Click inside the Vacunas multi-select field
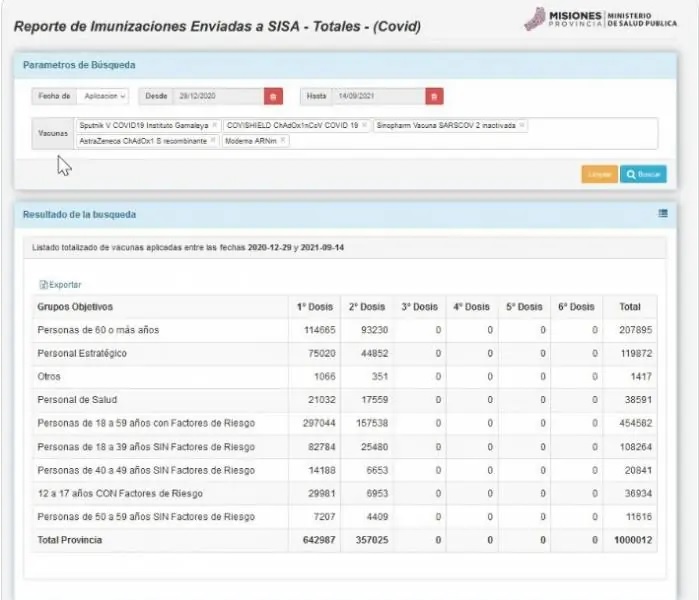The image size is (699, 600). [x=366, y=133]
